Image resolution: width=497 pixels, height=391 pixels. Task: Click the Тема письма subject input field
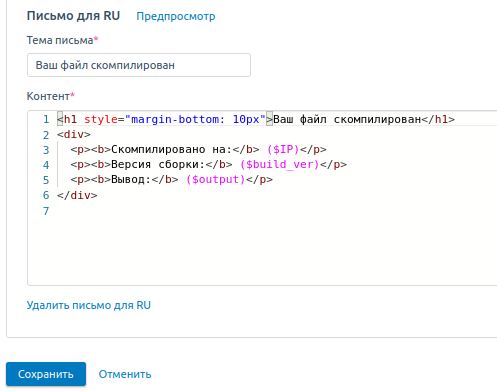point(139,65)
